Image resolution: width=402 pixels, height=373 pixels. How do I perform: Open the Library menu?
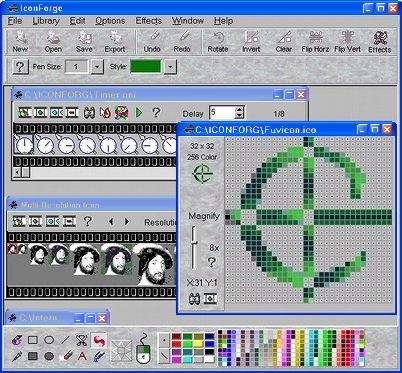[x=46, y=21]
